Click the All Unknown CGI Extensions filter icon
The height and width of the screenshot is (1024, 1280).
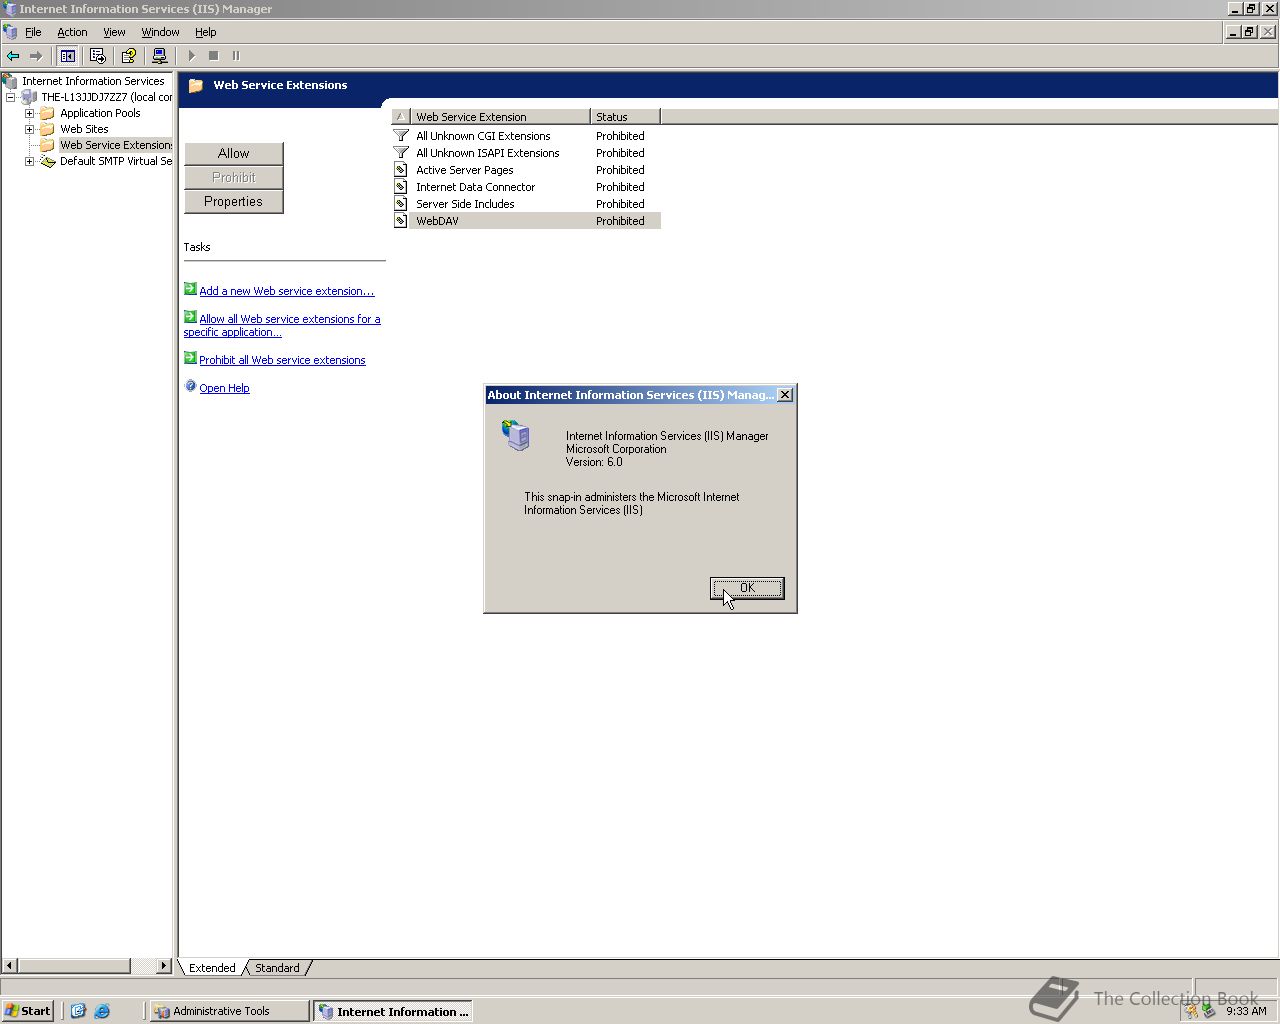pos(401,136)
